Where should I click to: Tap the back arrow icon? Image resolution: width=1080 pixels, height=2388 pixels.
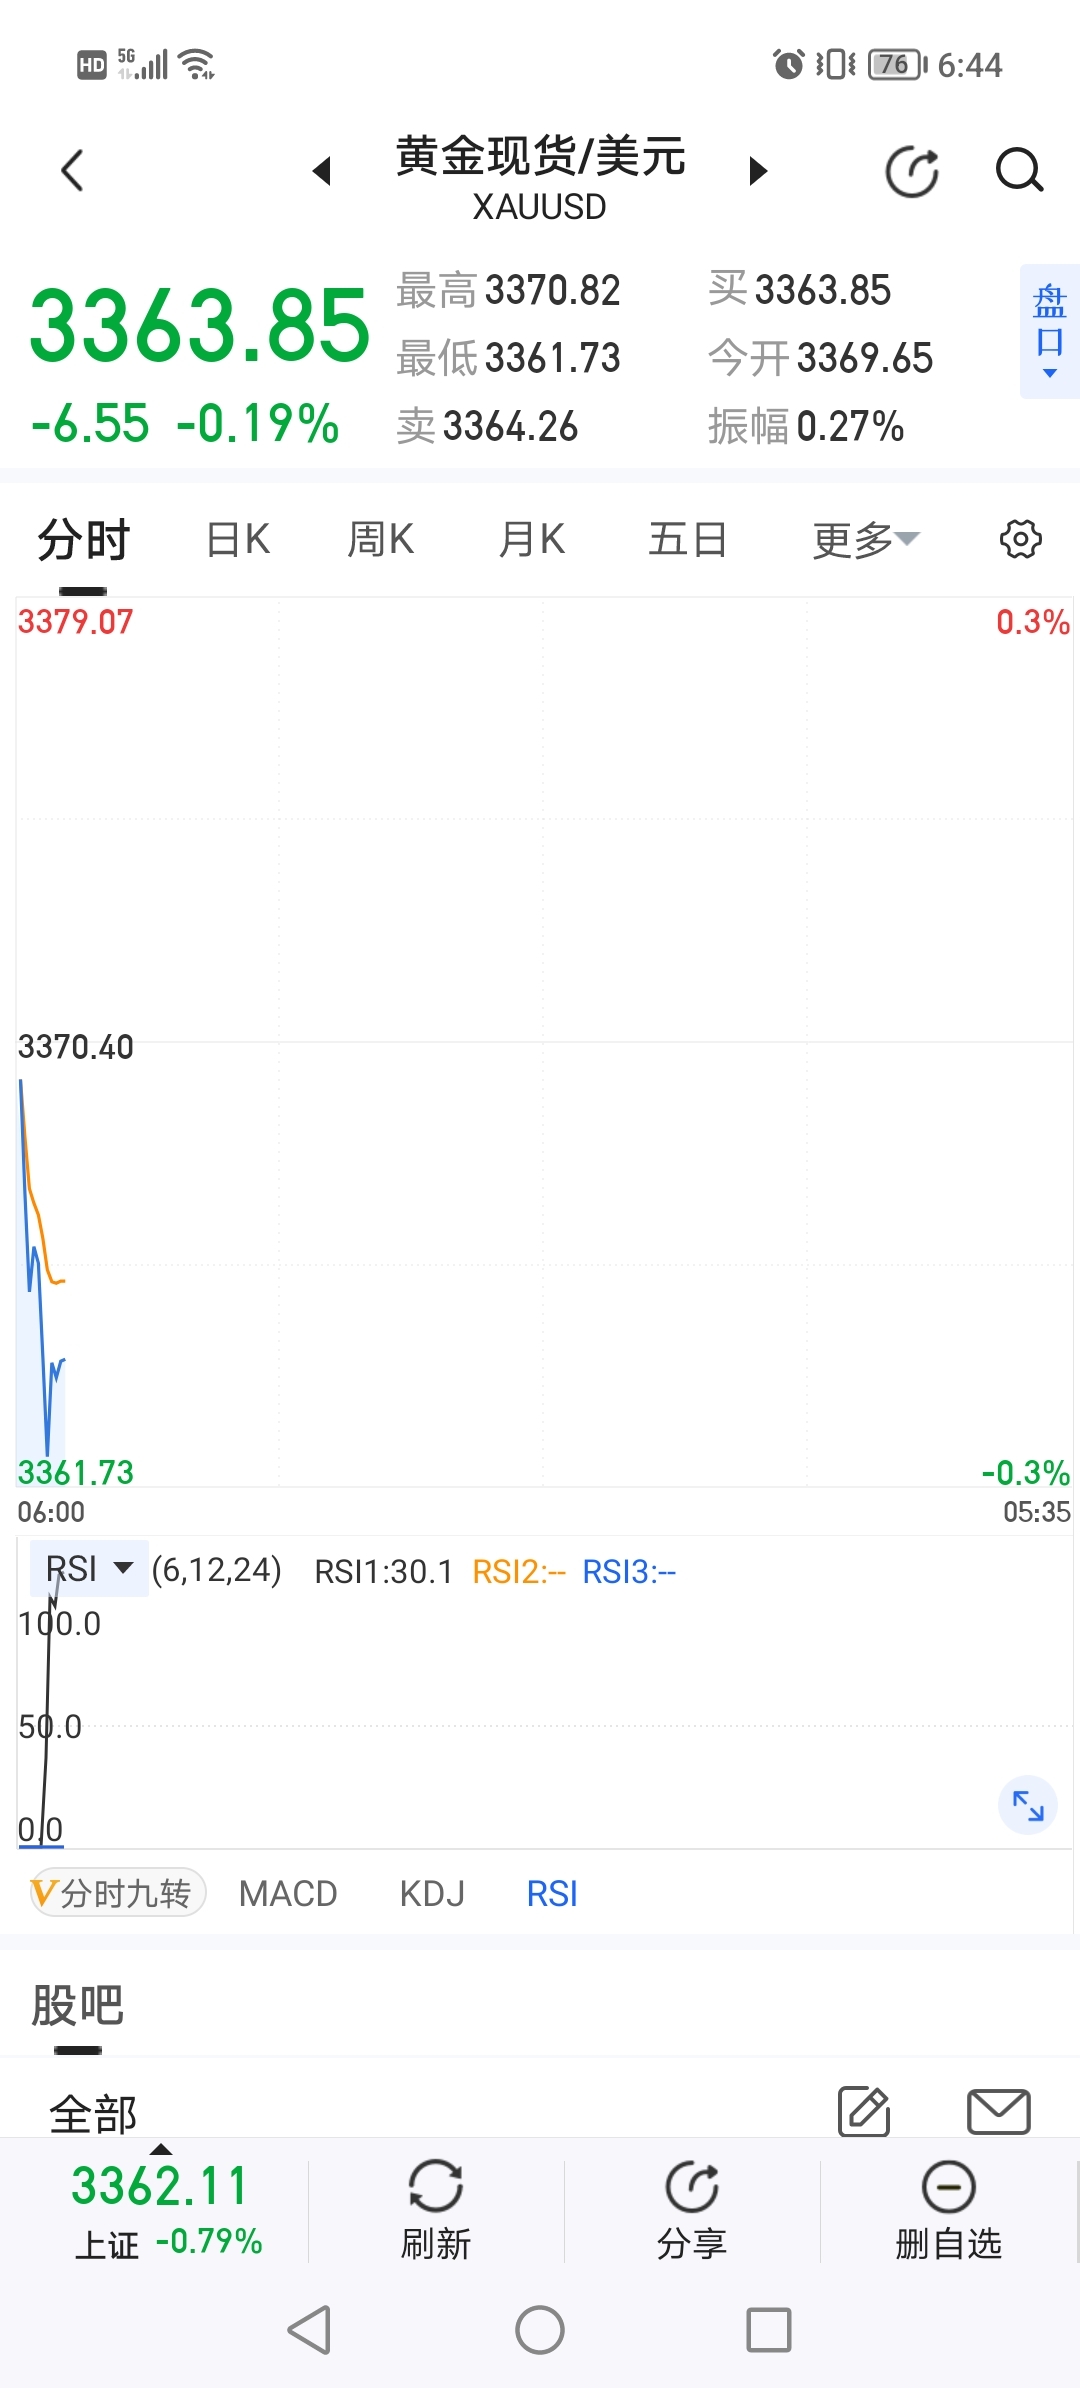(72, 170)
